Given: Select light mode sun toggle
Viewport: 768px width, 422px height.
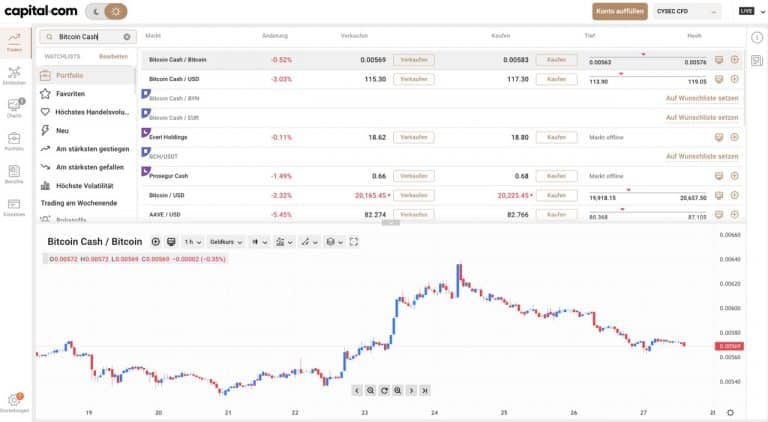Looking at the screenshot, I should point(116,11).
